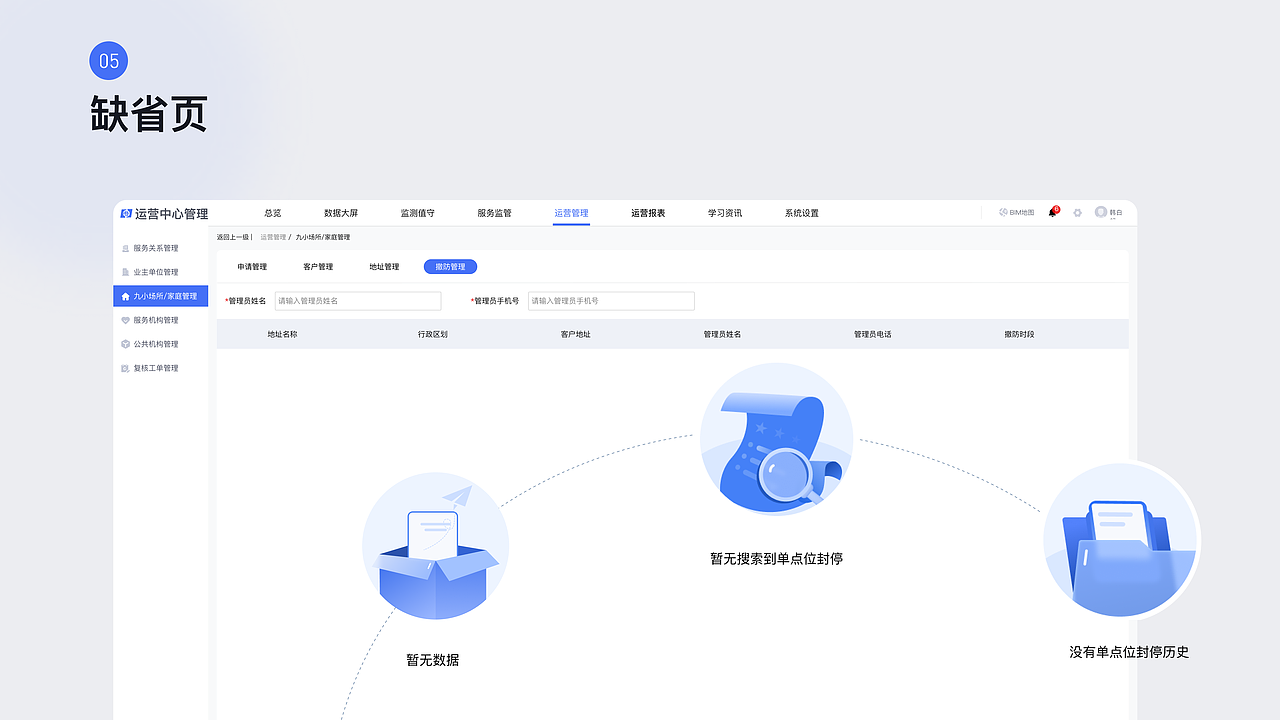
Task: Open the 系统设置 top menu
Action: coord(802,213)
